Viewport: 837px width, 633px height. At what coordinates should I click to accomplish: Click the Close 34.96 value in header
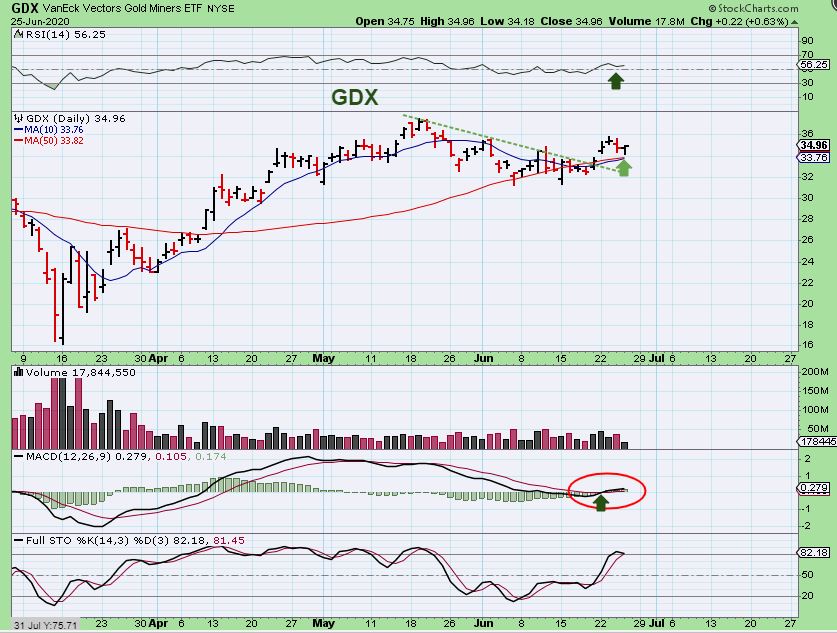point(571,21)
